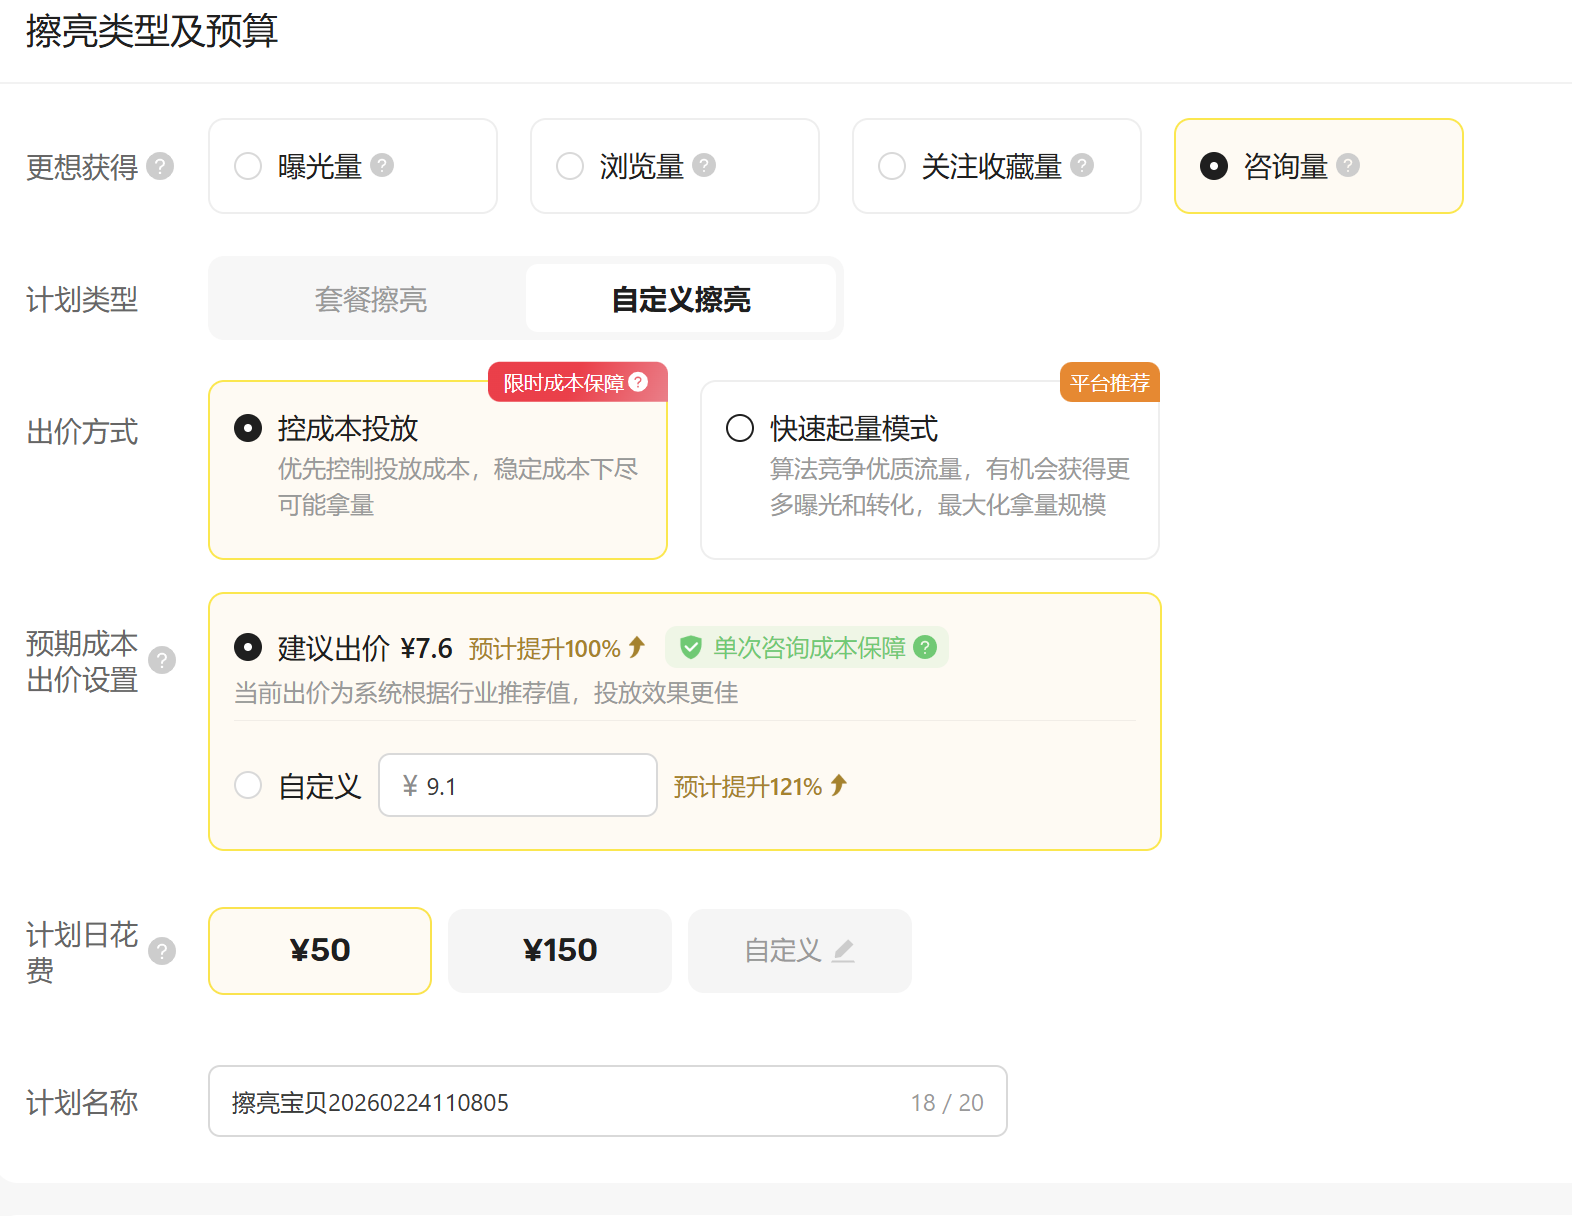1572x1216 pixels.
Task: Click help icon beside 预期成本出价设置
Action: (162, 660)
